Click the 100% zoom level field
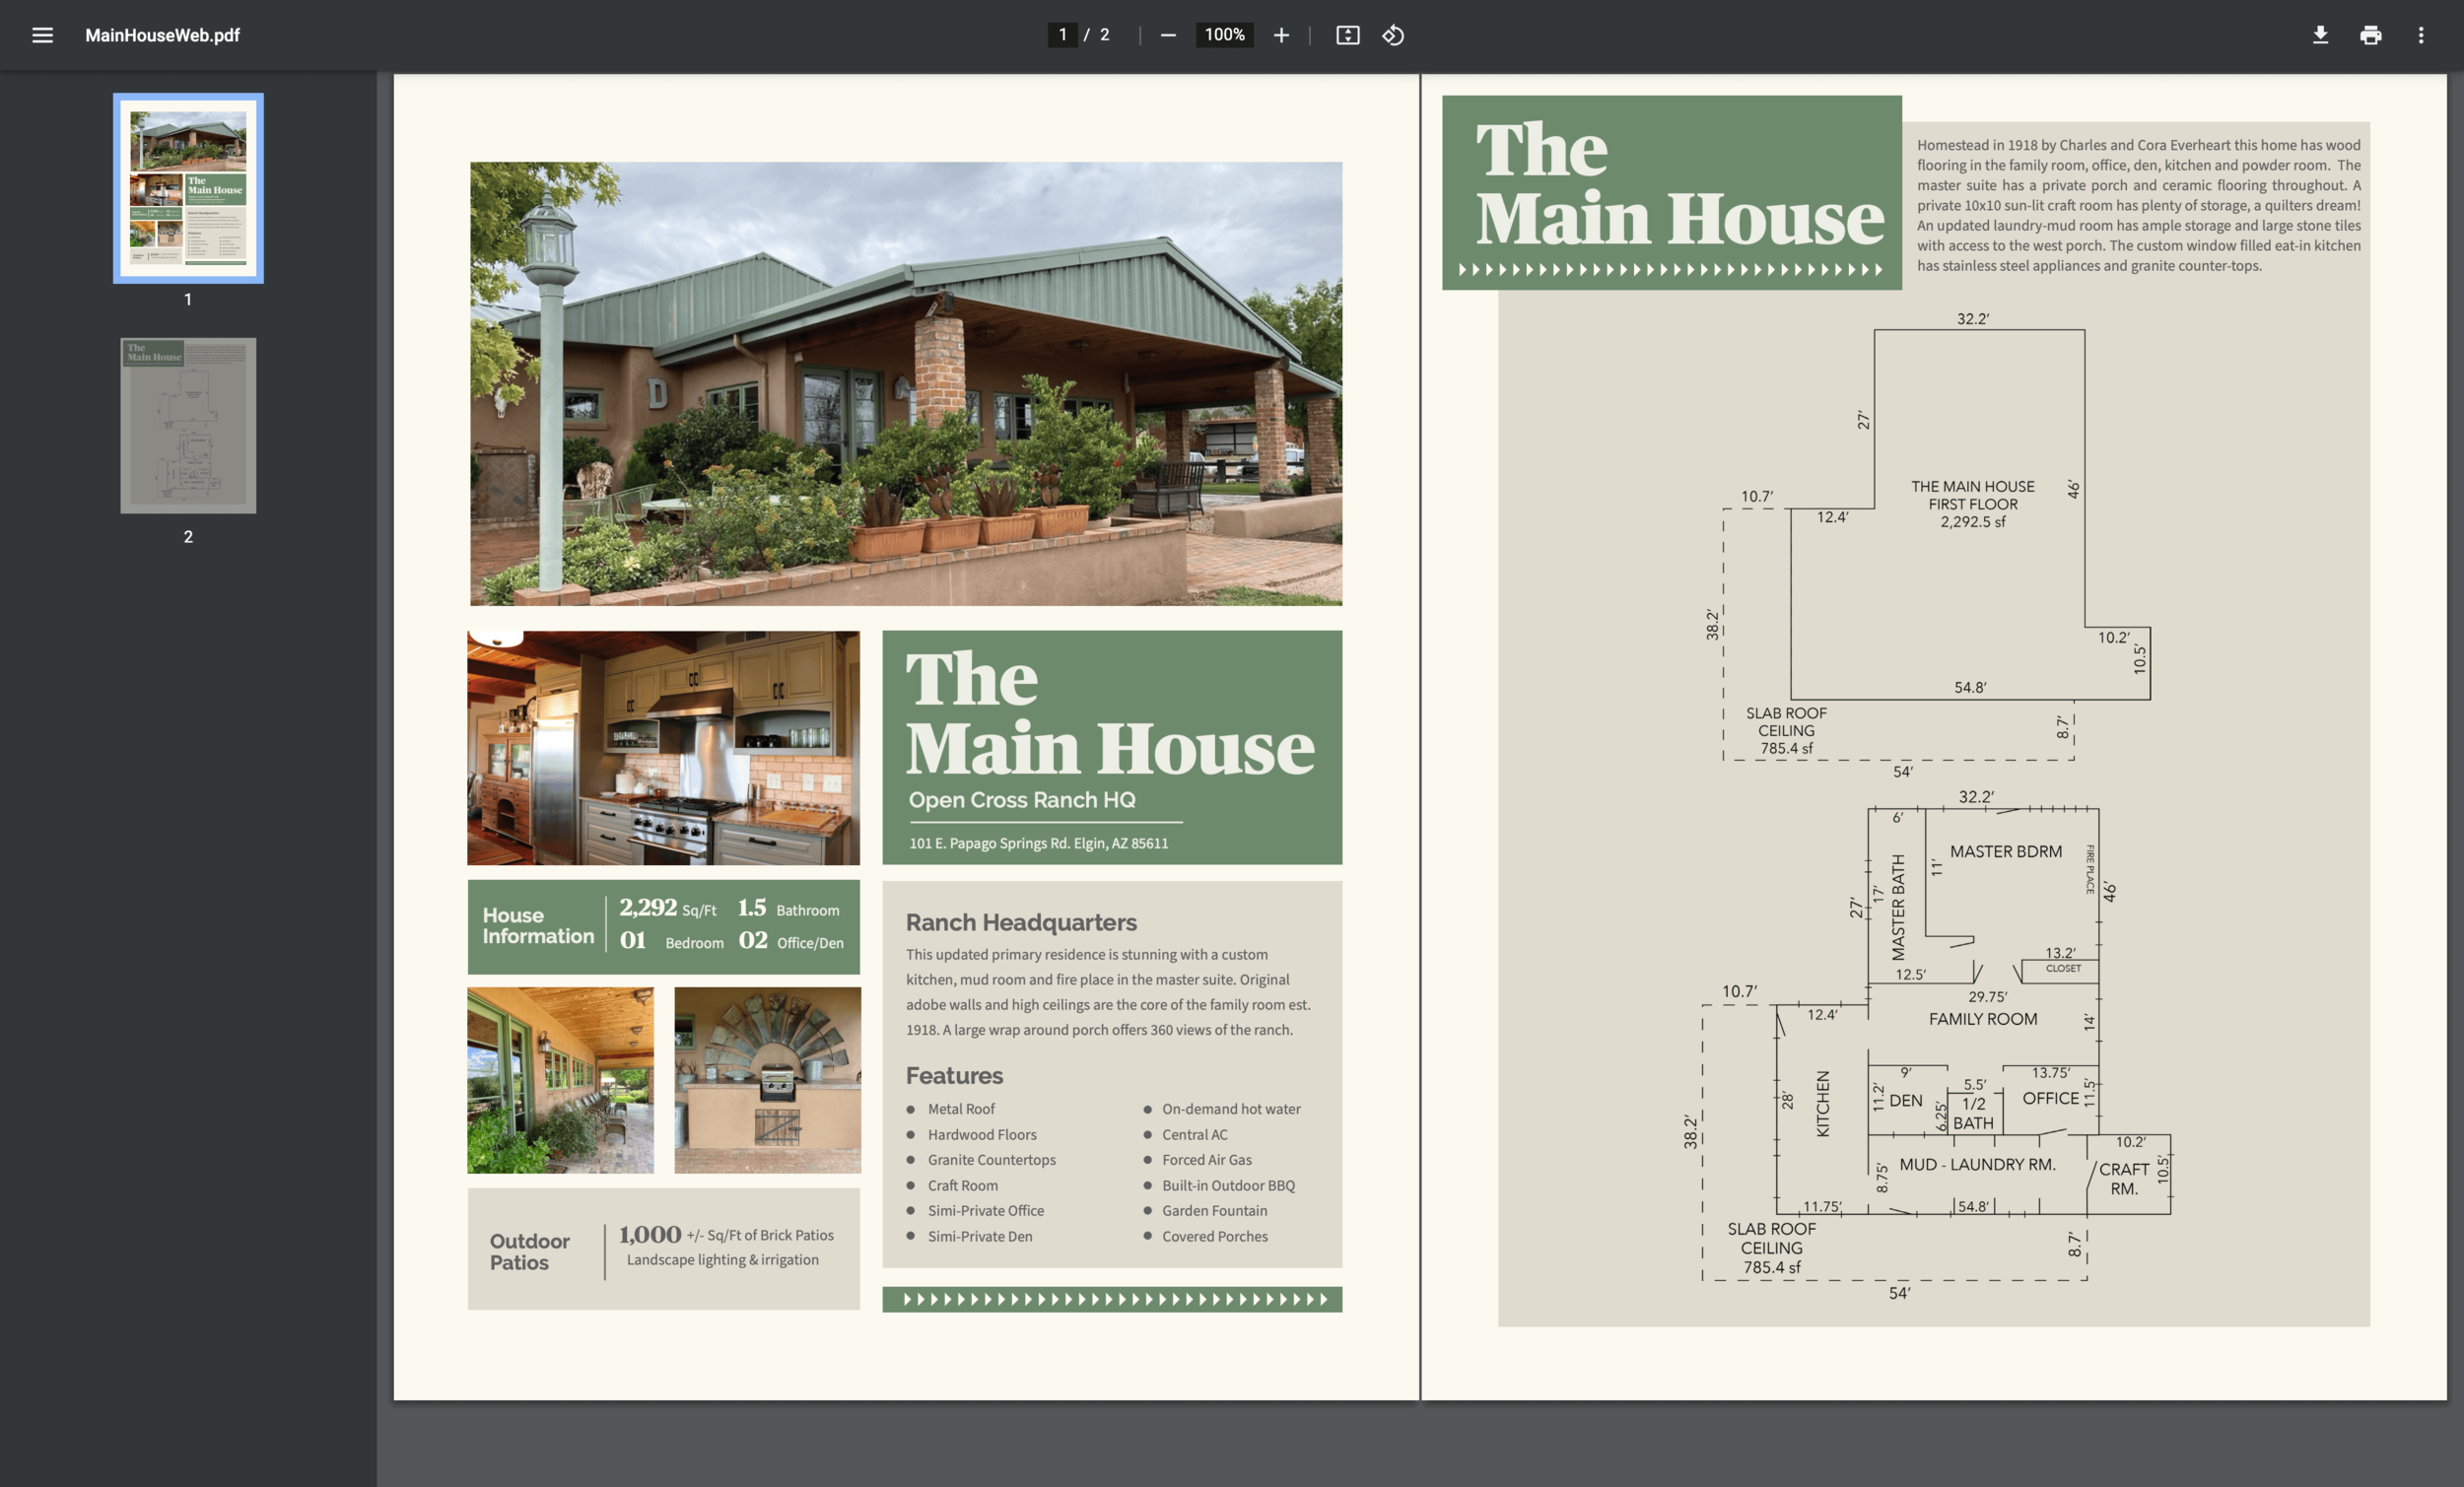The height and width of the screenshot is (1487, 2464). [1224, 35]
